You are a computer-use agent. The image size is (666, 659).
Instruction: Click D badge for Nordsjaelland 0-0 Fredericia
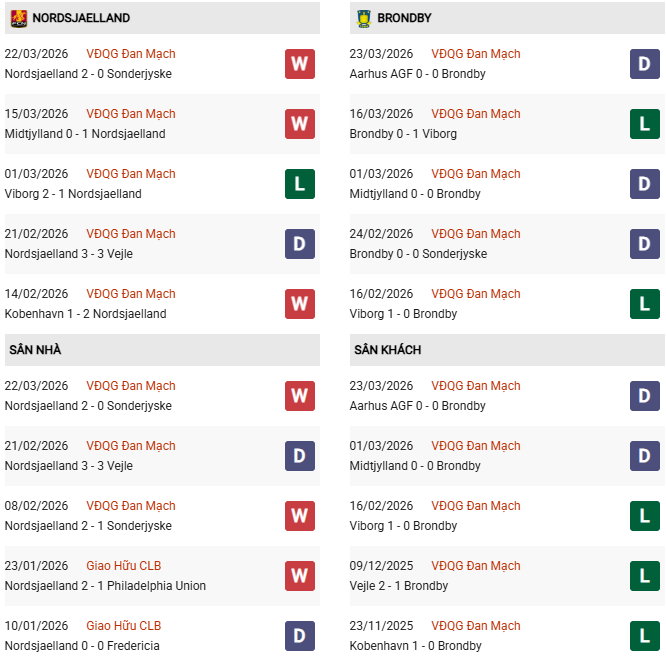pyautogui.click(x=300, y=636)
